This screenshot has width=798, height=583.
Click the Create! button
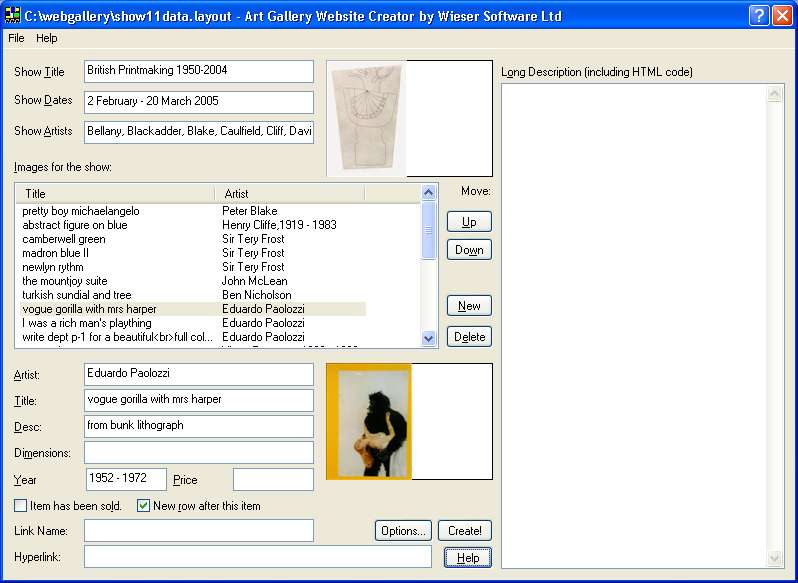tap(465, 531)
